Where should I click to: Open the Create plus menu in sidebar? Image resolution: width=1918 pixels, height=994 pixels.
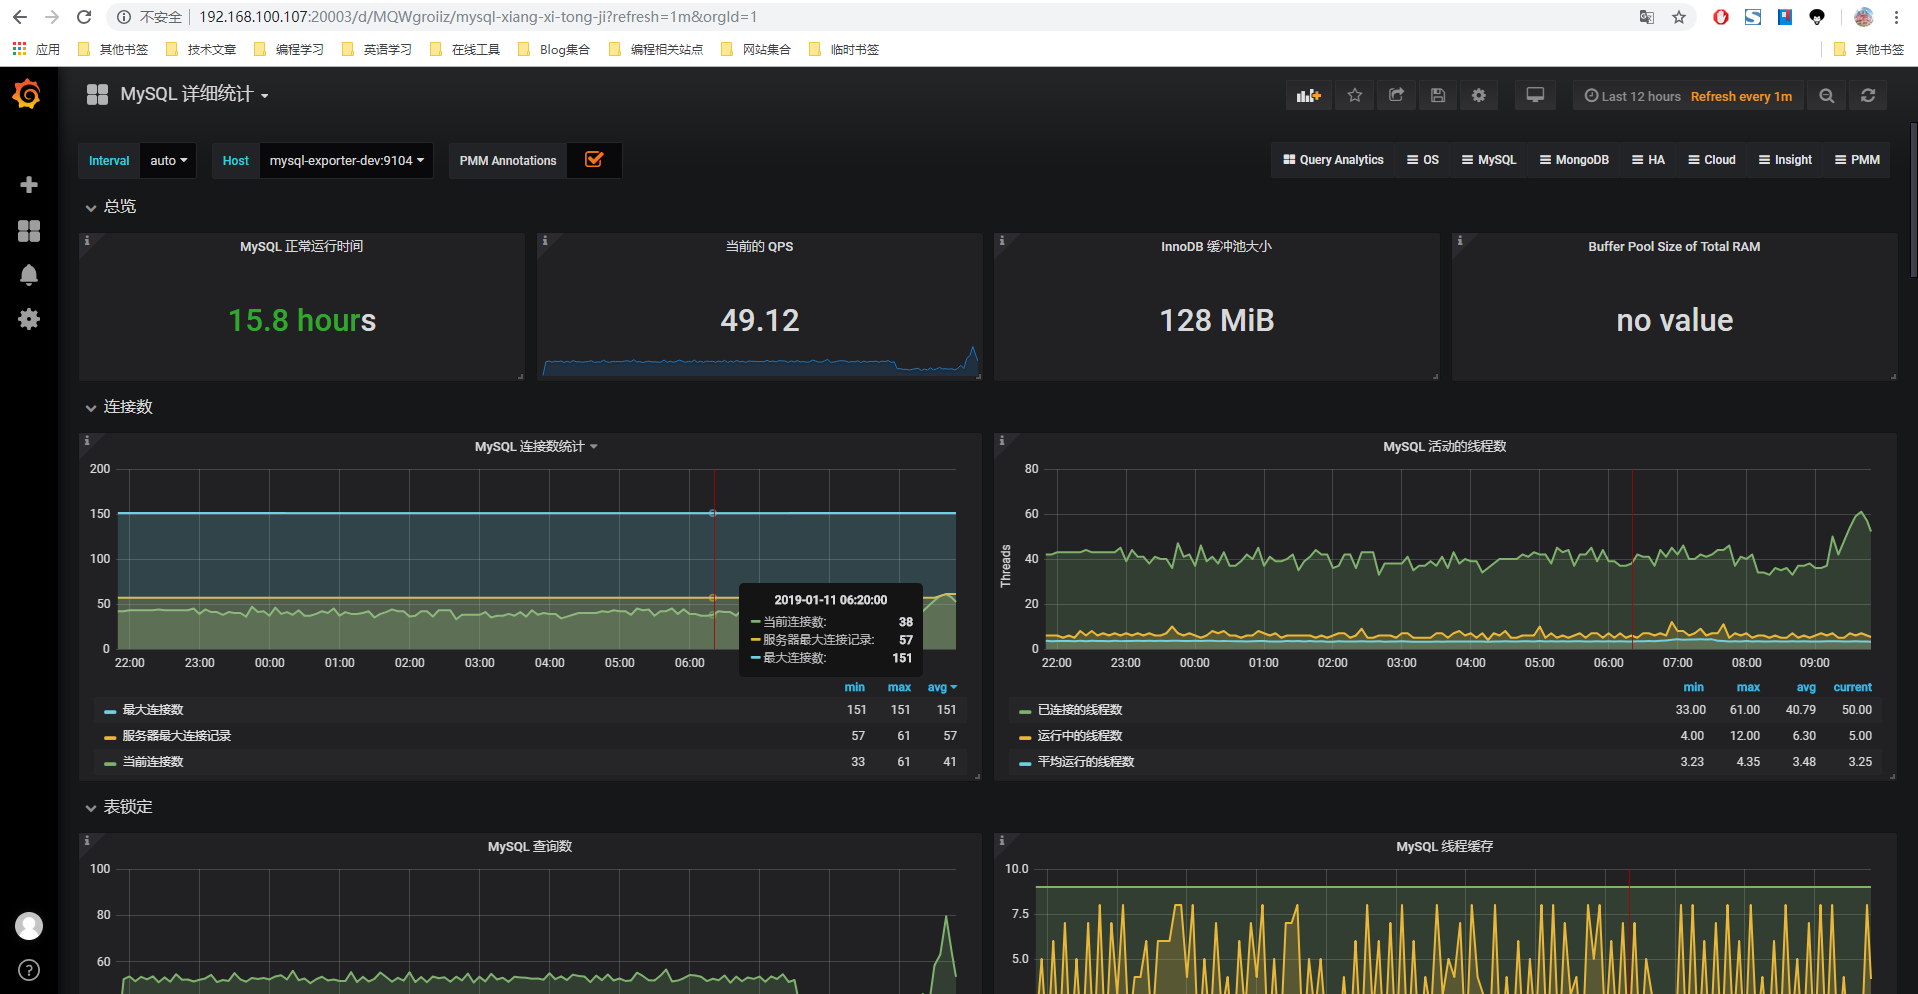point(29,185)
